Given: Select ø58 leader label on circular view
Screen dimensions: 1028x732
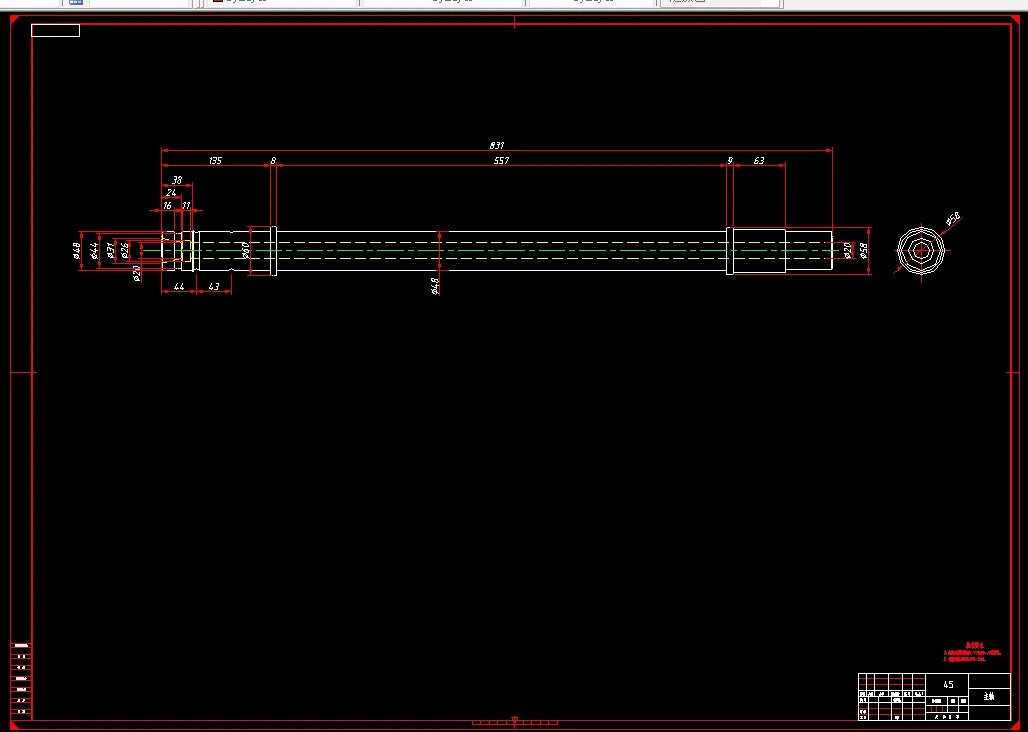Looking at the screenshot, I should 953,219.
